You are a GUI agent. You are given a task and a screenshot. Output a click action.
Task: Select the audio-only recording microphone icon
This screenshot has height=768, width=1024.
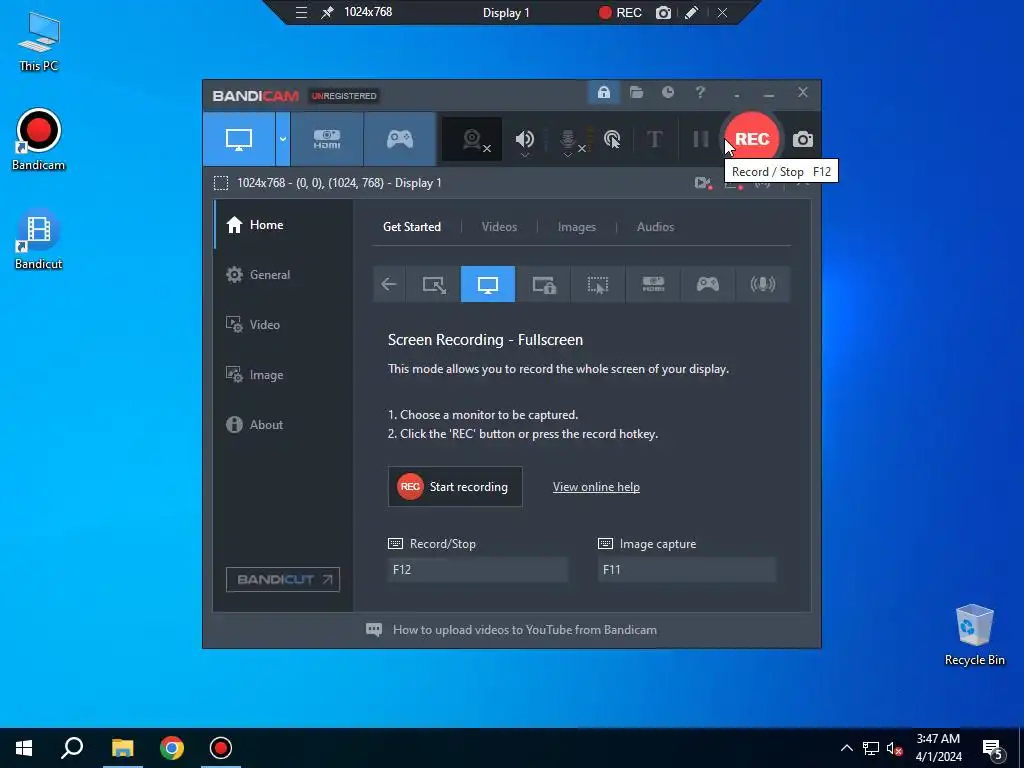point(763,284)
